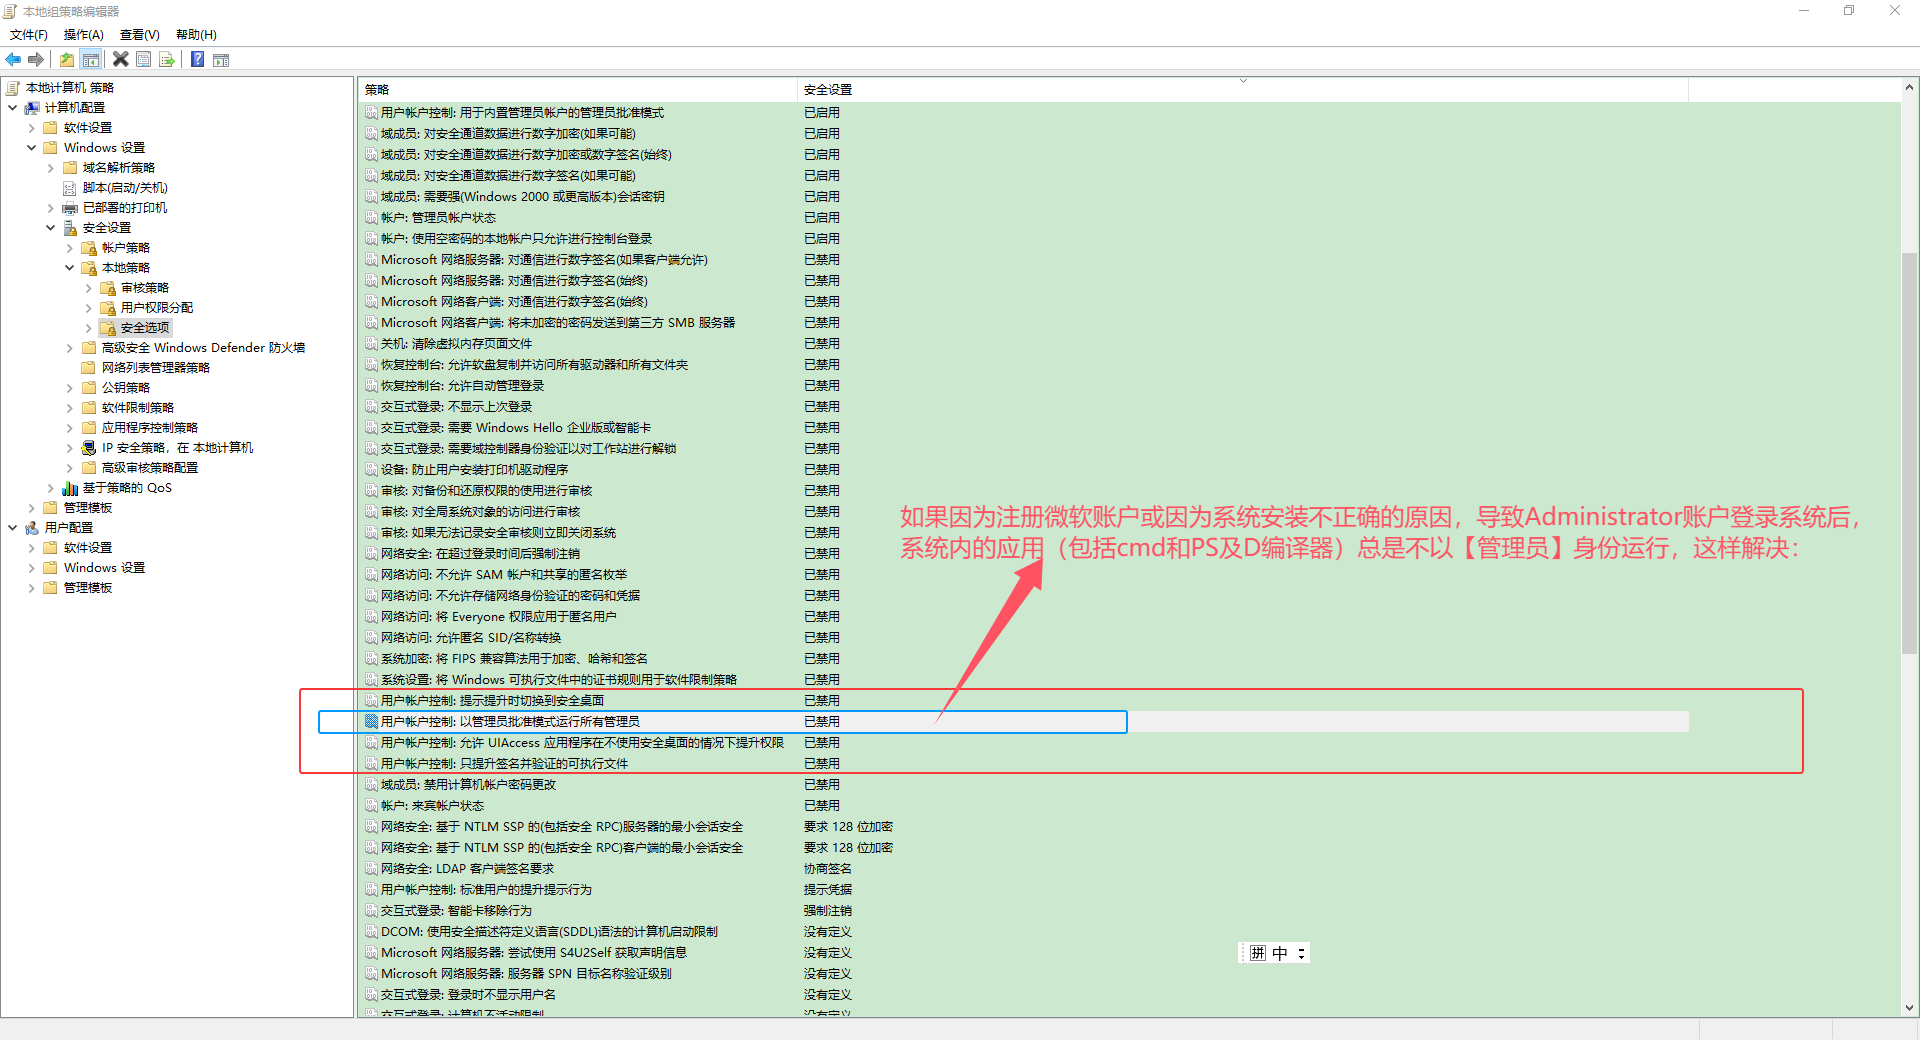This screenshot has height=1040, width=1920.
Task: Click the delete (X) toolbar icon
Action: [x=120, y=59]
